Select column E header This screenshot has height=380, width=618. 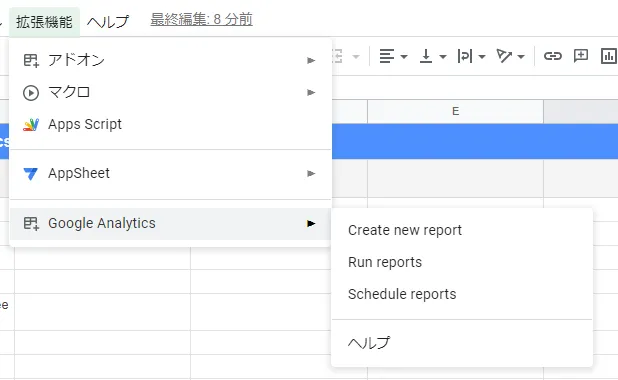click(x=455, y=112)
